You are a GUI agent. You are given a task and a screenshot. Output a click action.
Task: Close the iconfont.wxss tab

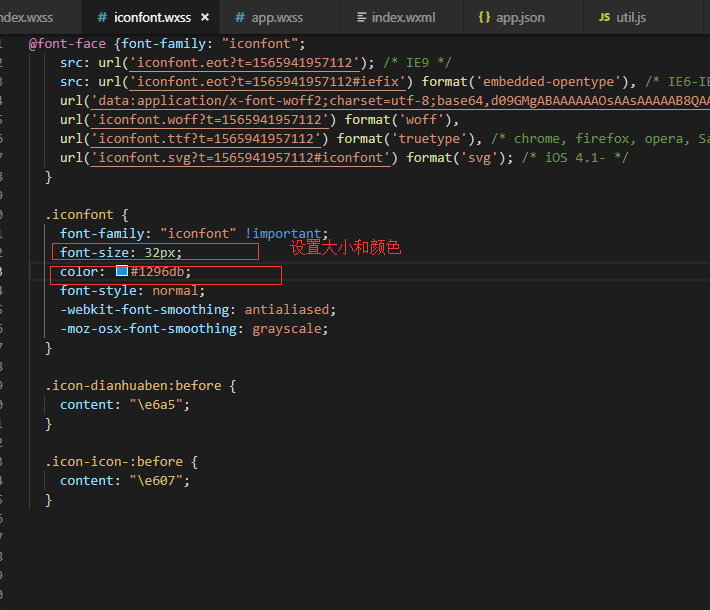coord(205,18)
